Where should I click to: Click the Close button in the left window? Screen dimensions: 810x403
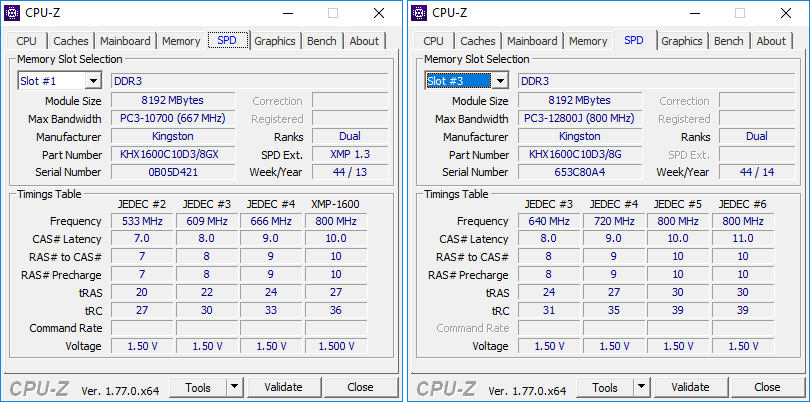[x=361, y=387]
